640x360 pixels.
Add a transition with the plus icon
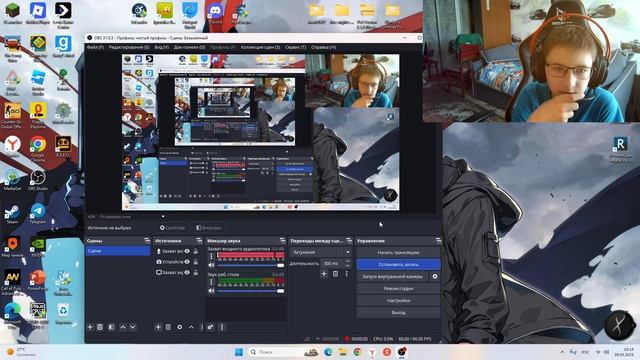tap(324, 273)
